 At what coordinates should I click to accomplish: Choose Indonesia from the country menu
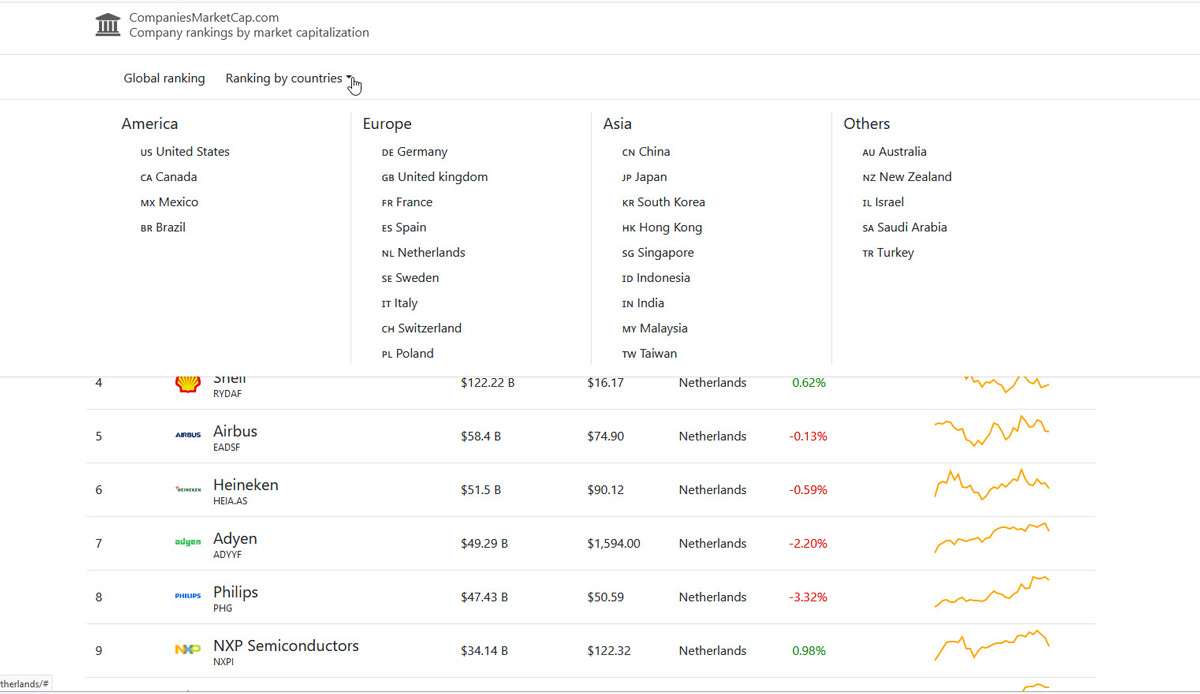tap(656, 278)
